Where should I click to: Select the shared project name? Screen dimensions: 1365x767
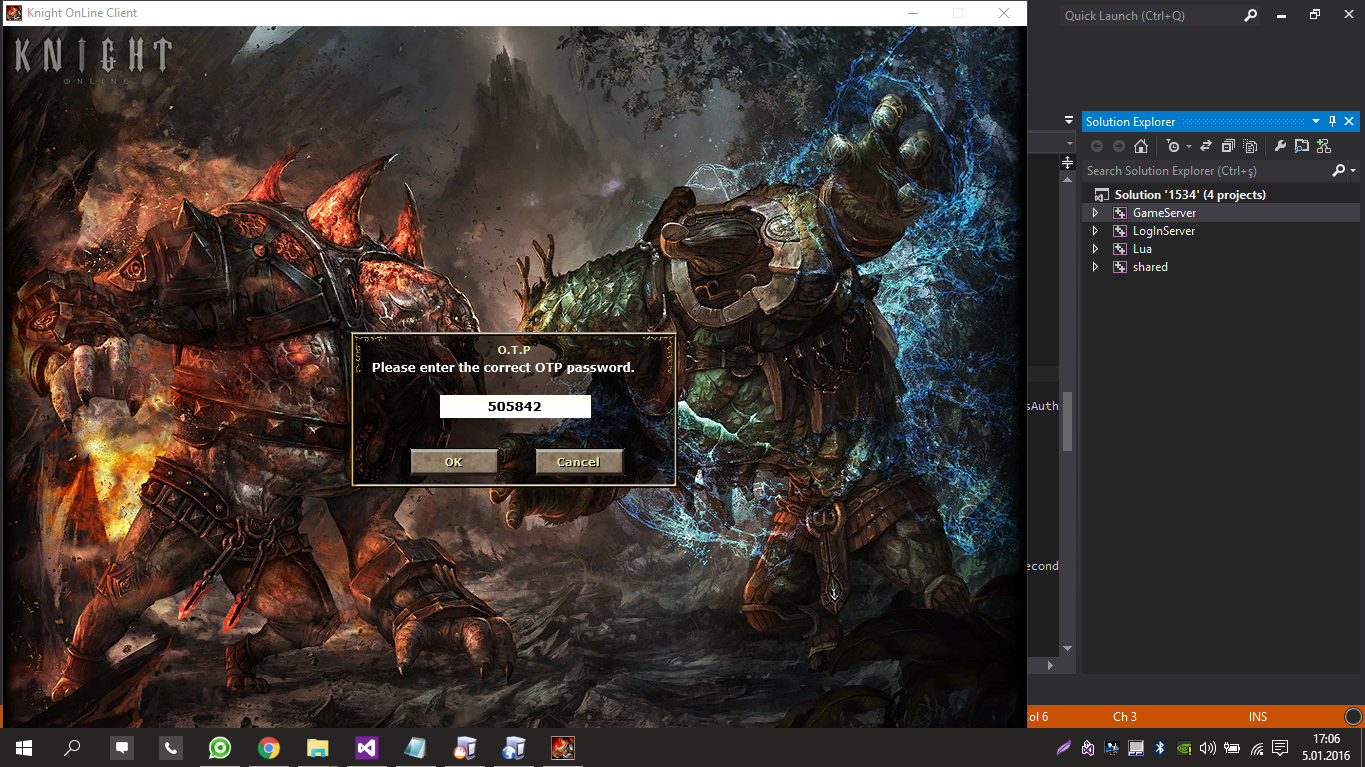1150,267
